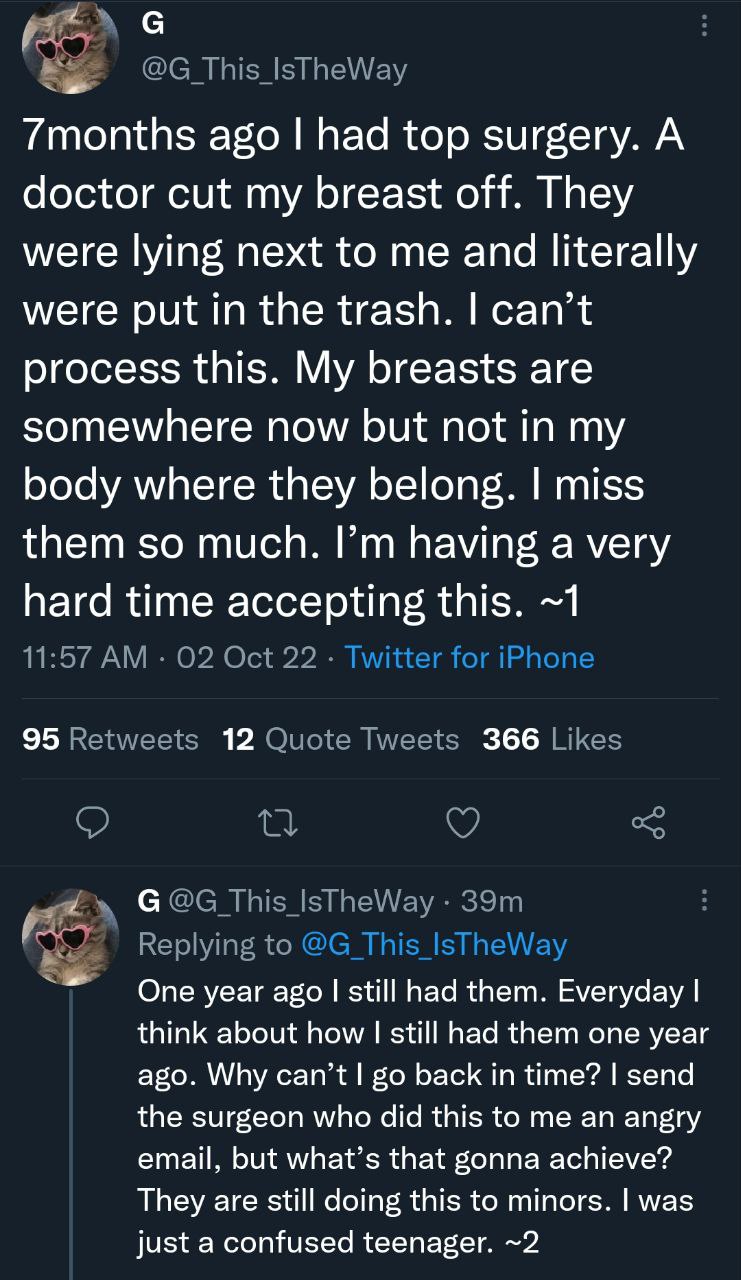Click the "39m" reply timestamp
741x1280 pixels.
tap(493, 902)
